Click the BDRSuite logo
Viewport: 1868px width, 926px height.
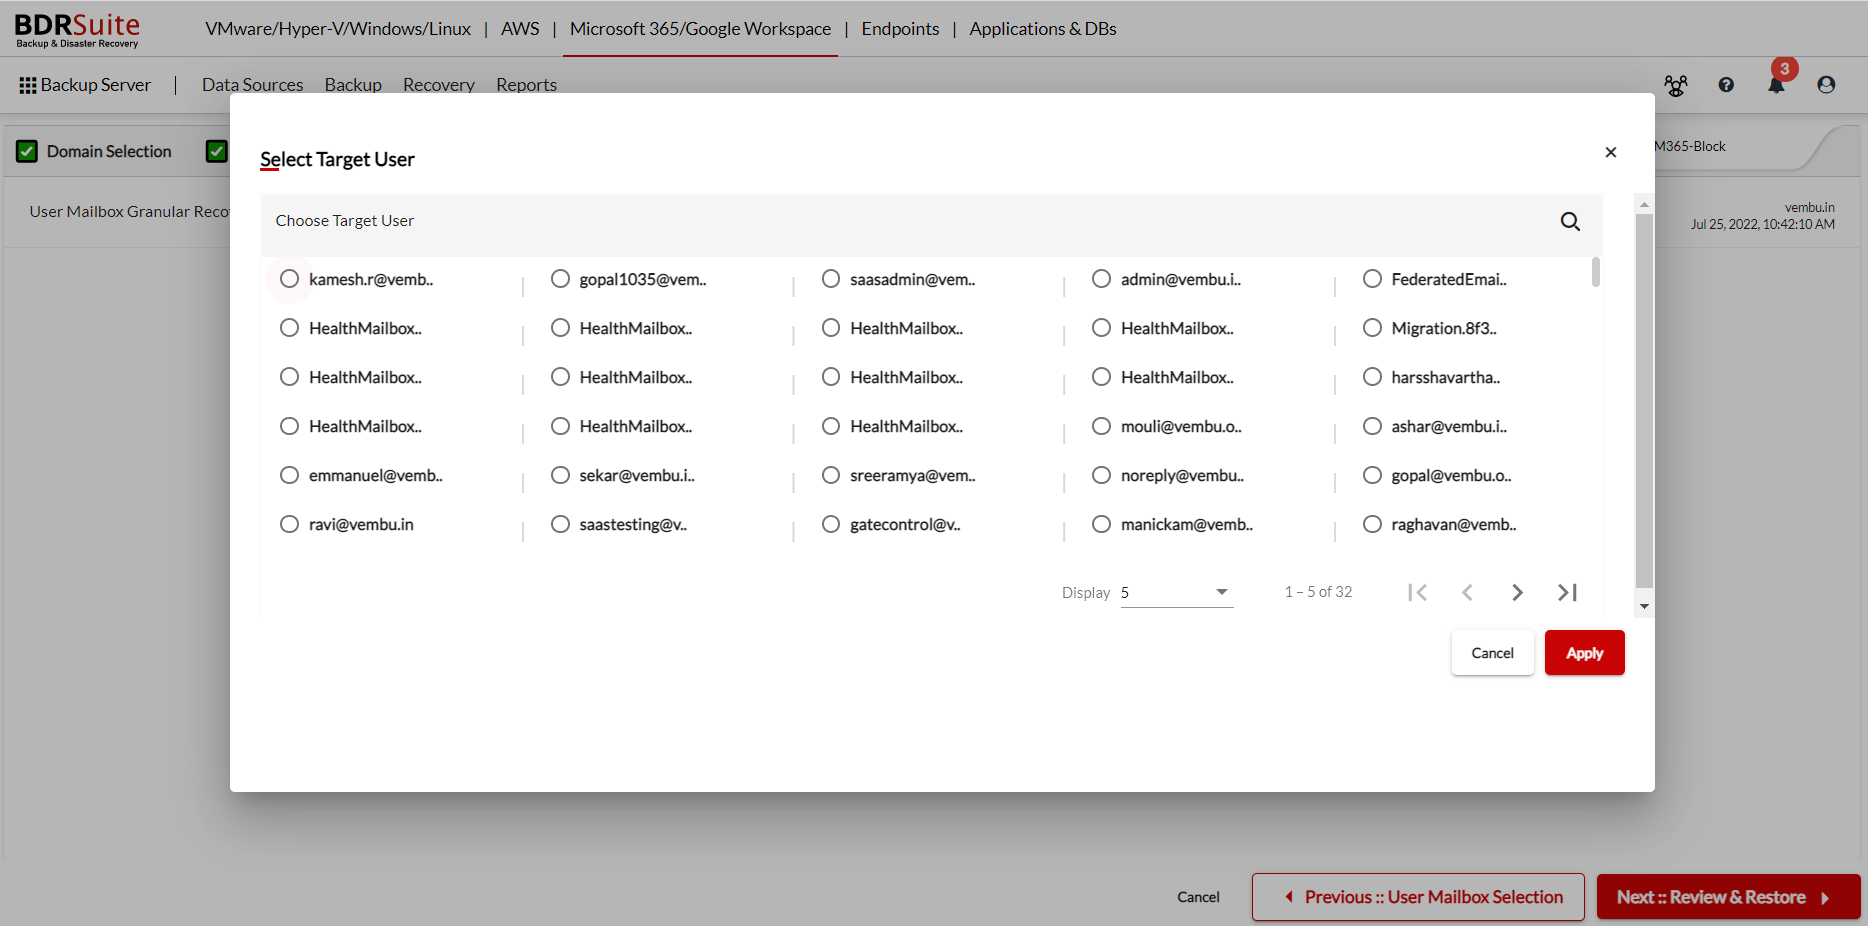coord(77,29)
